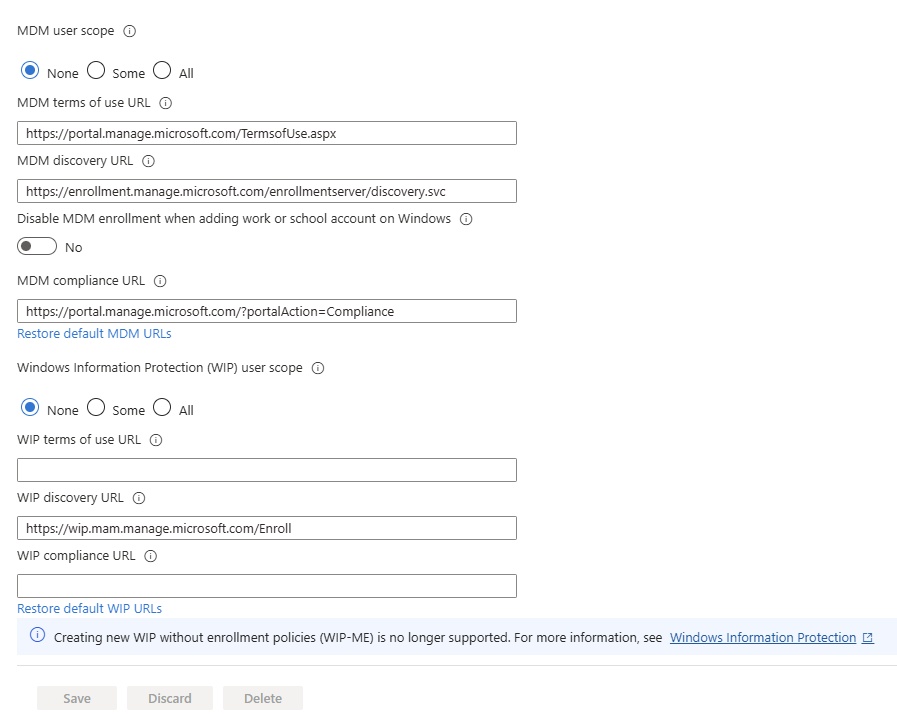Click info icon beside WIP compliance URL
This screenshot has width=897, height=720.
[x=151, y=556]
